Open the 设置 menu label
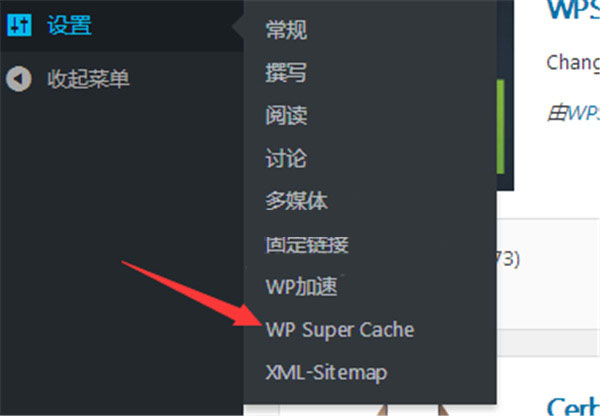The image size is (600, 416). 69,25
